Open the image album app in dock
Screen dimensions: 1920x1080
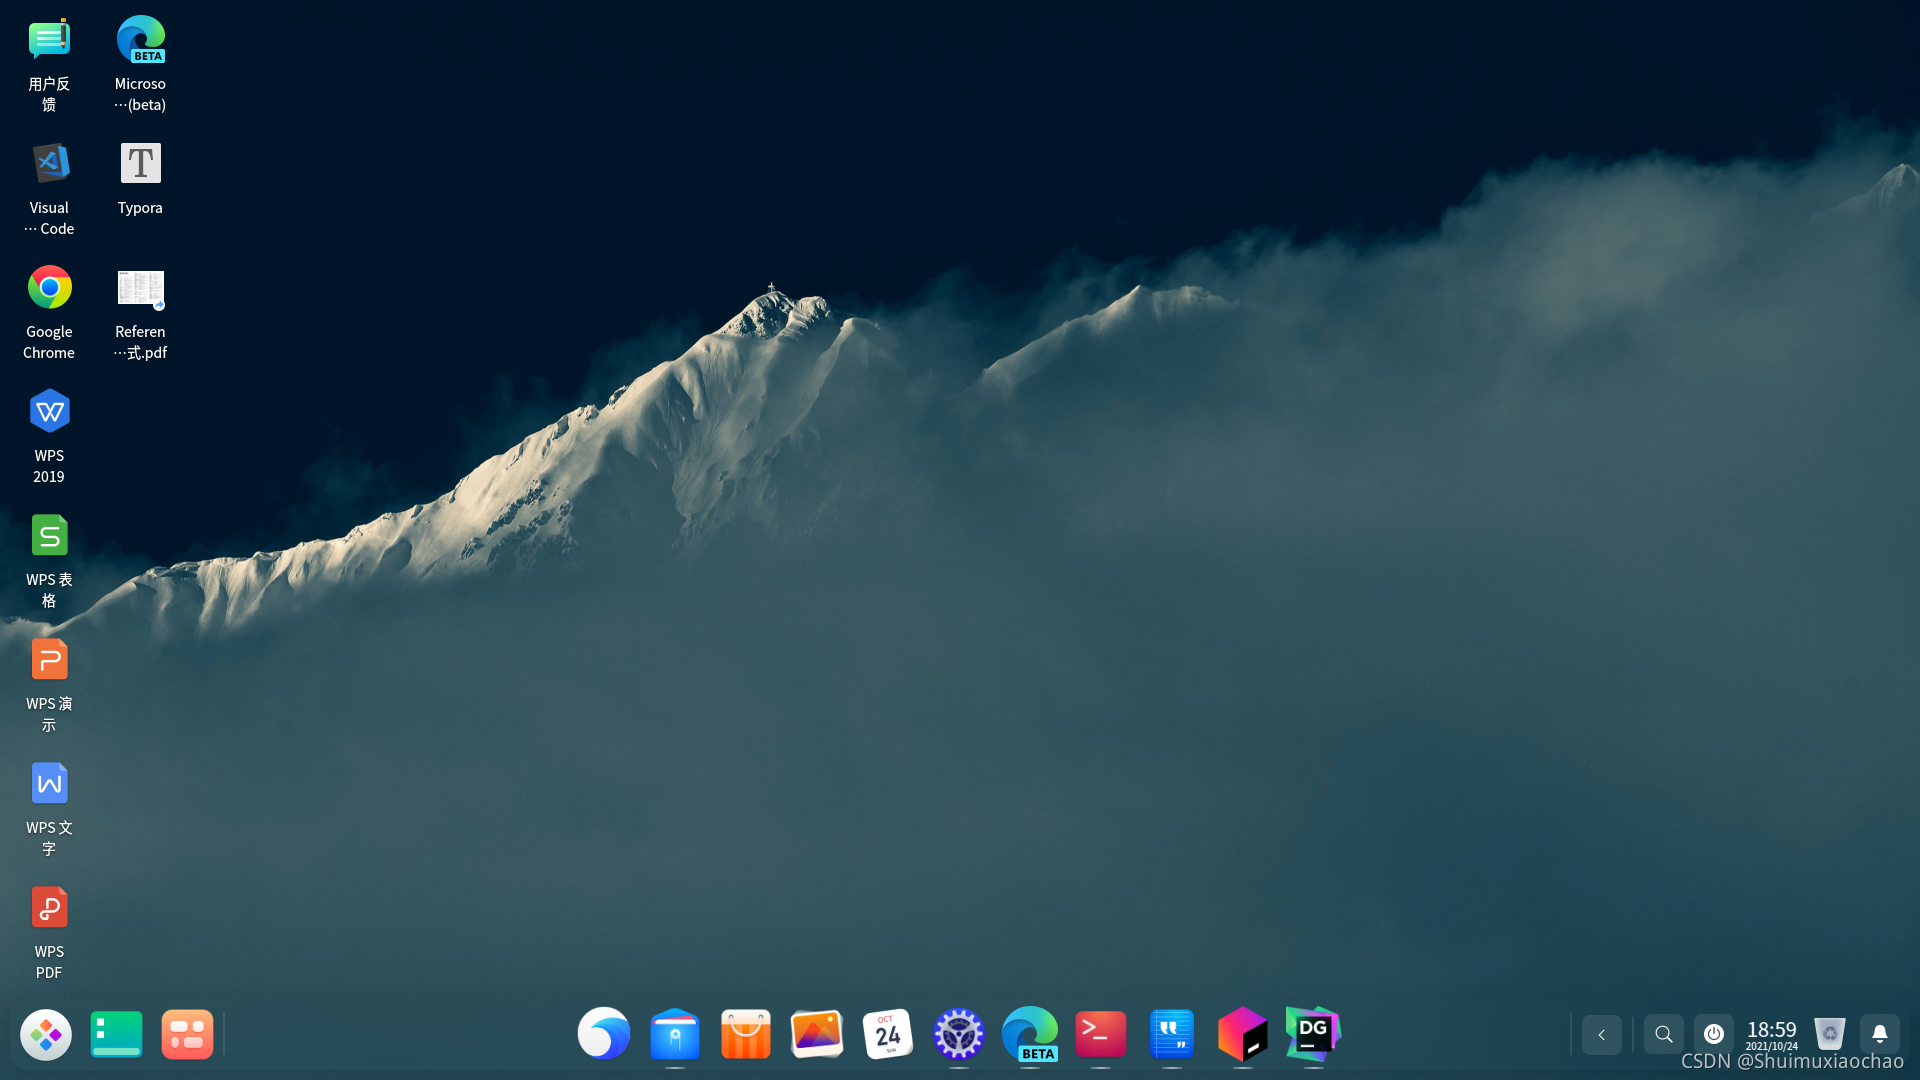817,1033
